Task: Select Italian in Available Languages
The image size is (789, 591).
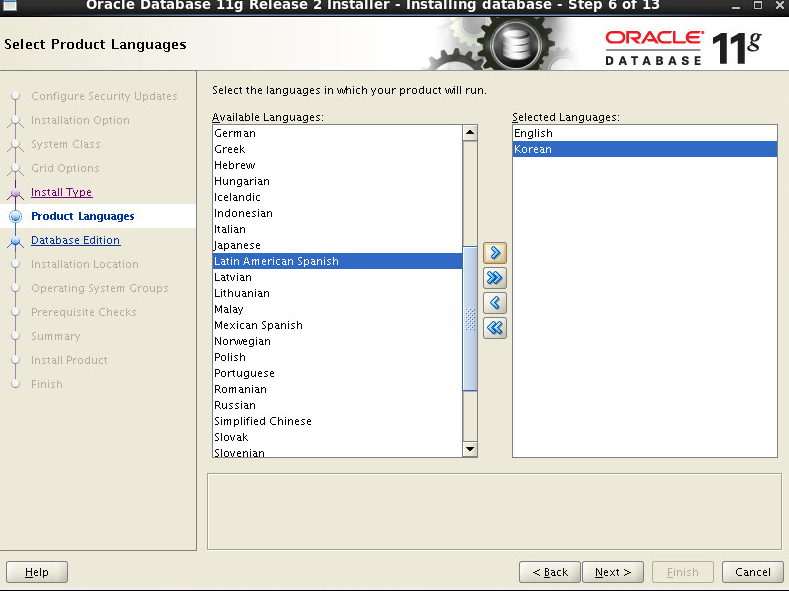Action: [x=337, y=229]
